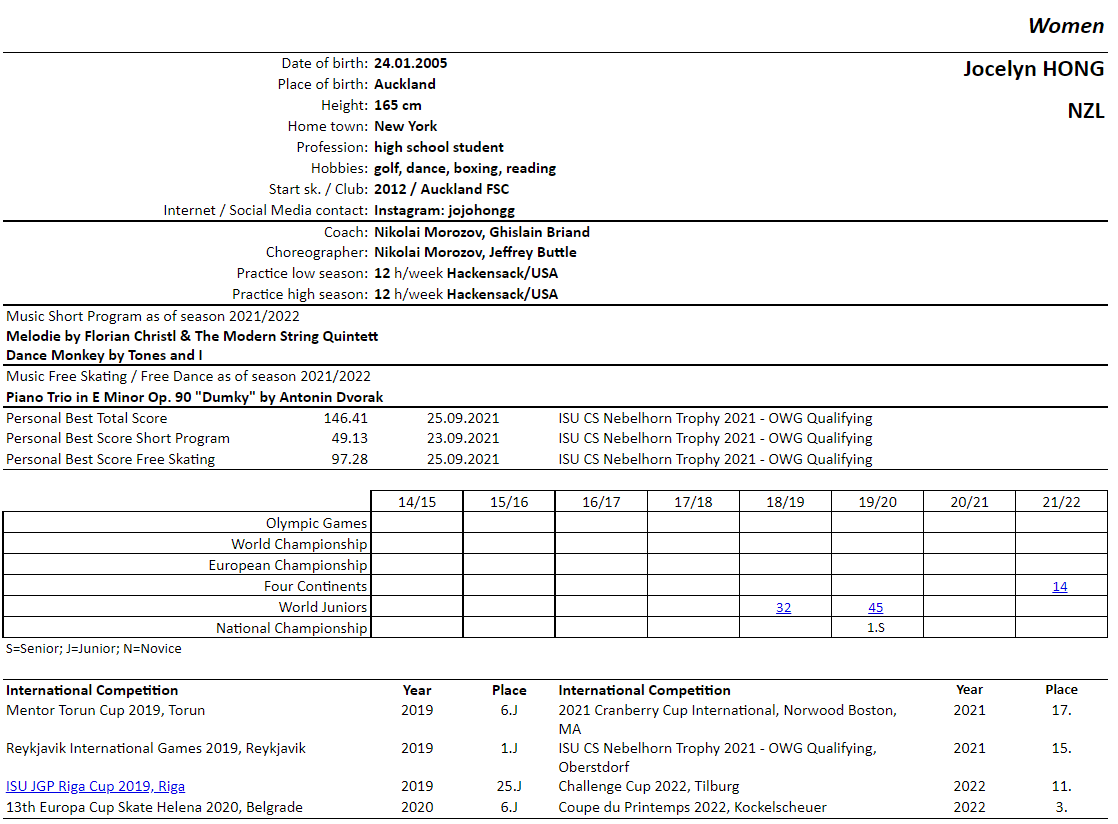Click Dance Monkey by Tones and I

coord(104,356)
